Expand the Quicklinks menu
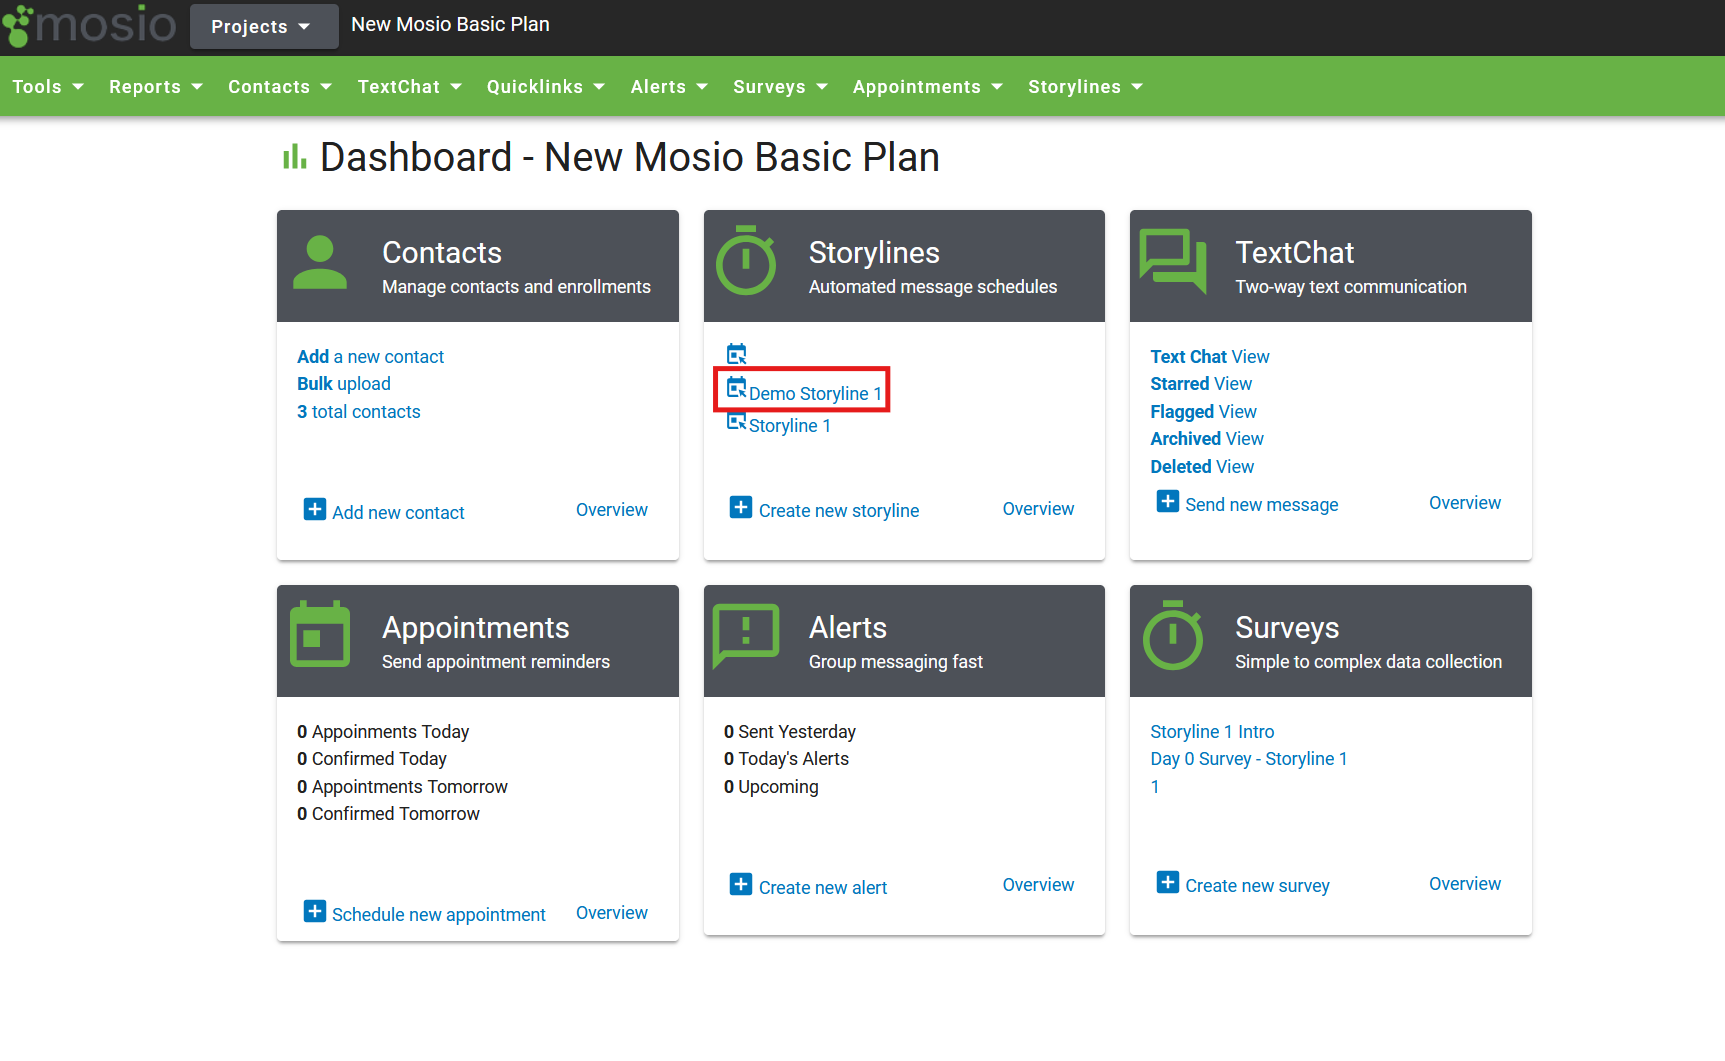Screen dimensions: 1725x1061 [x=546, y=87]
